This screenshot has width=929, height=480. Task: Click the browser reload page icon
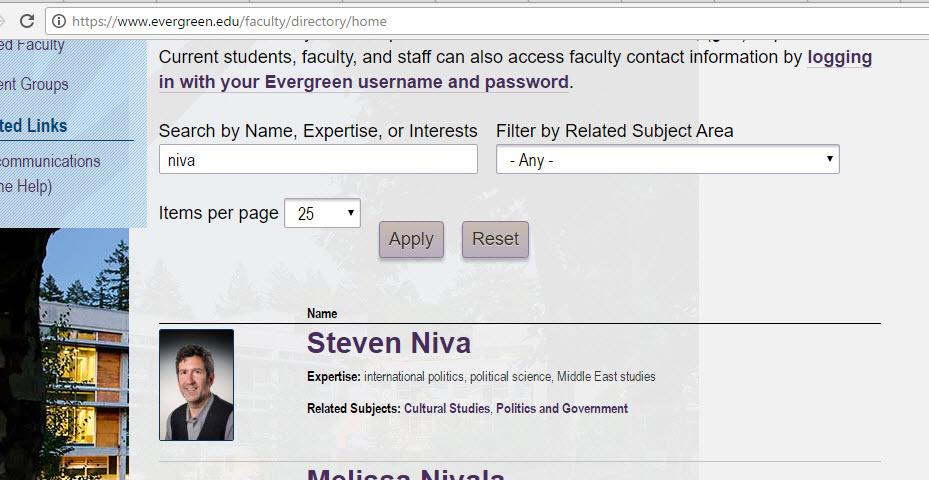point(27,20)
